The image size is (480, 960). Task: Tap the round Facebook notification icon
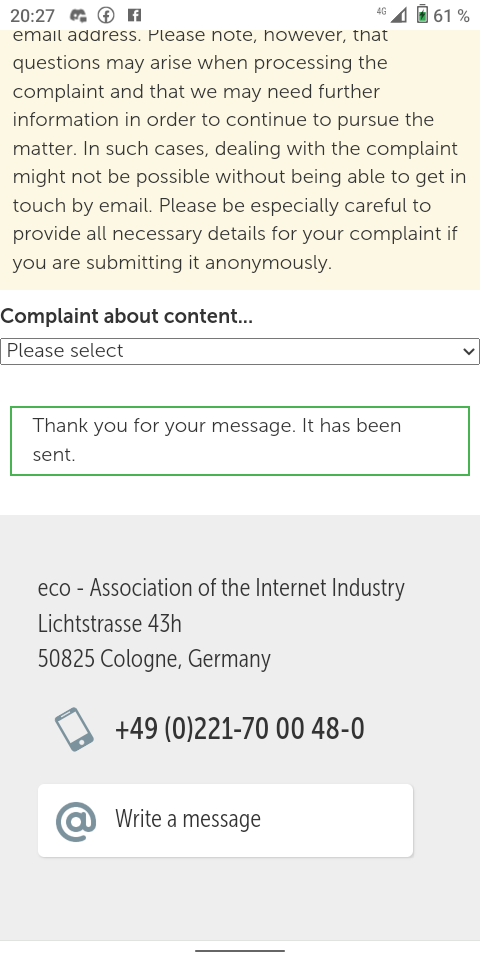click(107, 15)
